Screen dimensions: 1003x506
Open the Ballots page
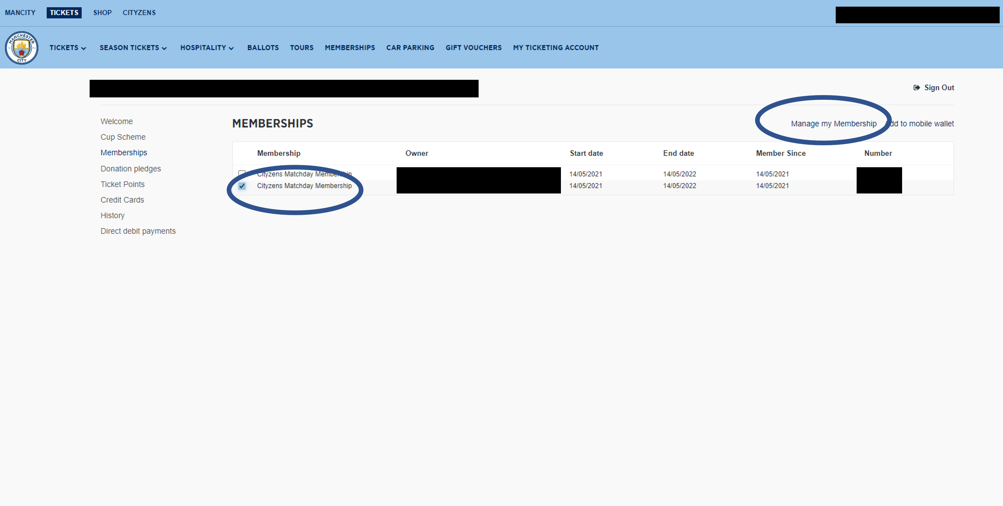coord(263,48)
